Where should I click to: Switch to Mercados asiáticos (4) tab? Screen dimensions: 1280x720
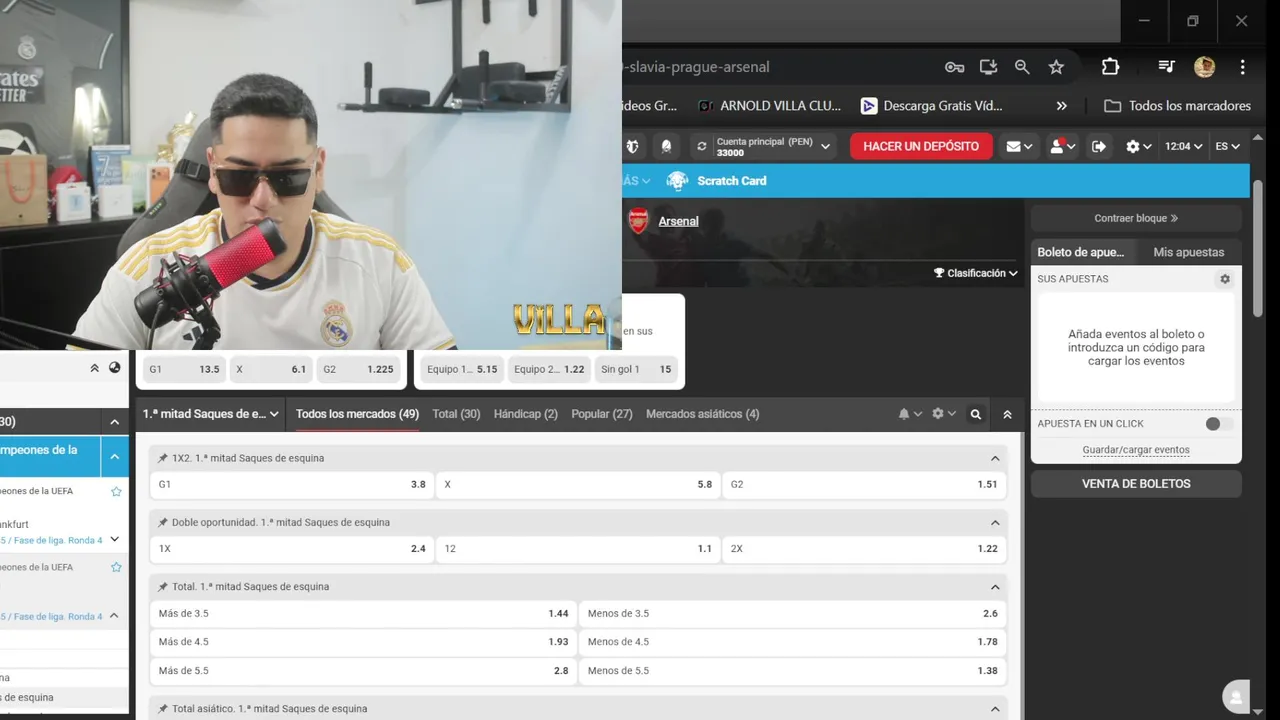coord(703,414)
